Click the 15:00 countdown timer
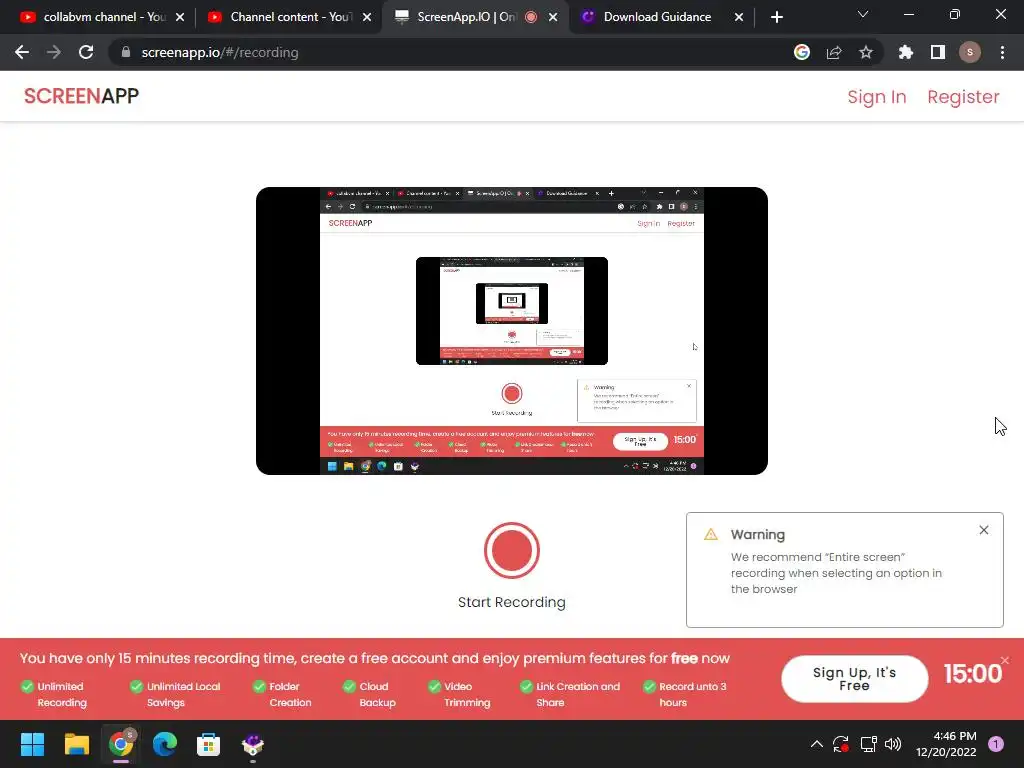1024x768 pixels. tap(972, 674)
